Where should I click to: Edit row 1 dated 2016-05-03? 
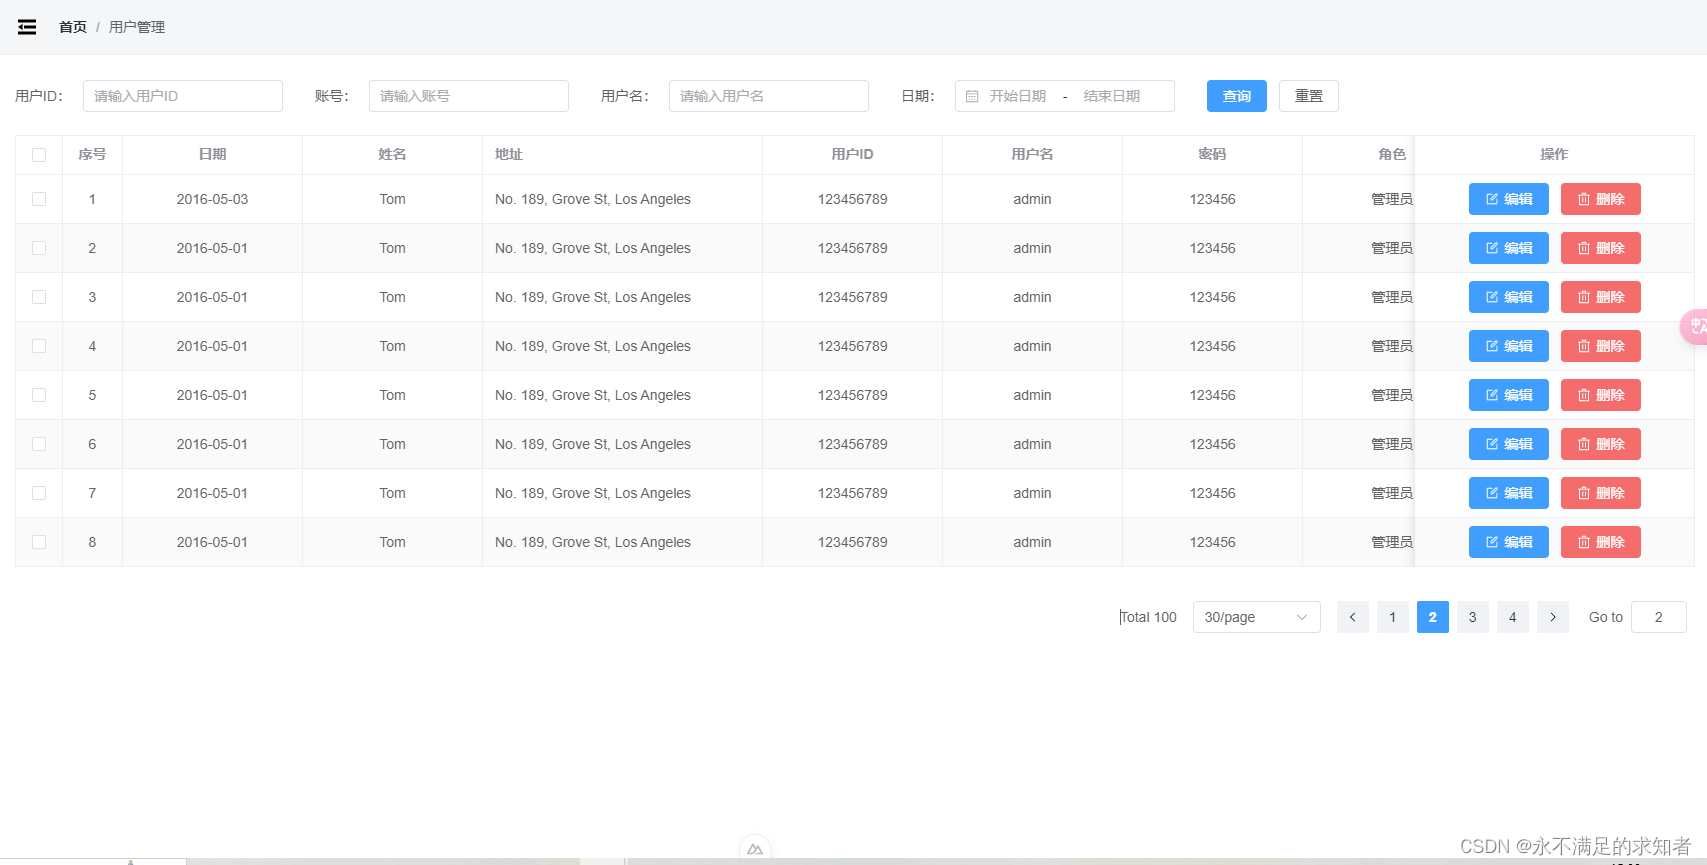coord(1508,199)
